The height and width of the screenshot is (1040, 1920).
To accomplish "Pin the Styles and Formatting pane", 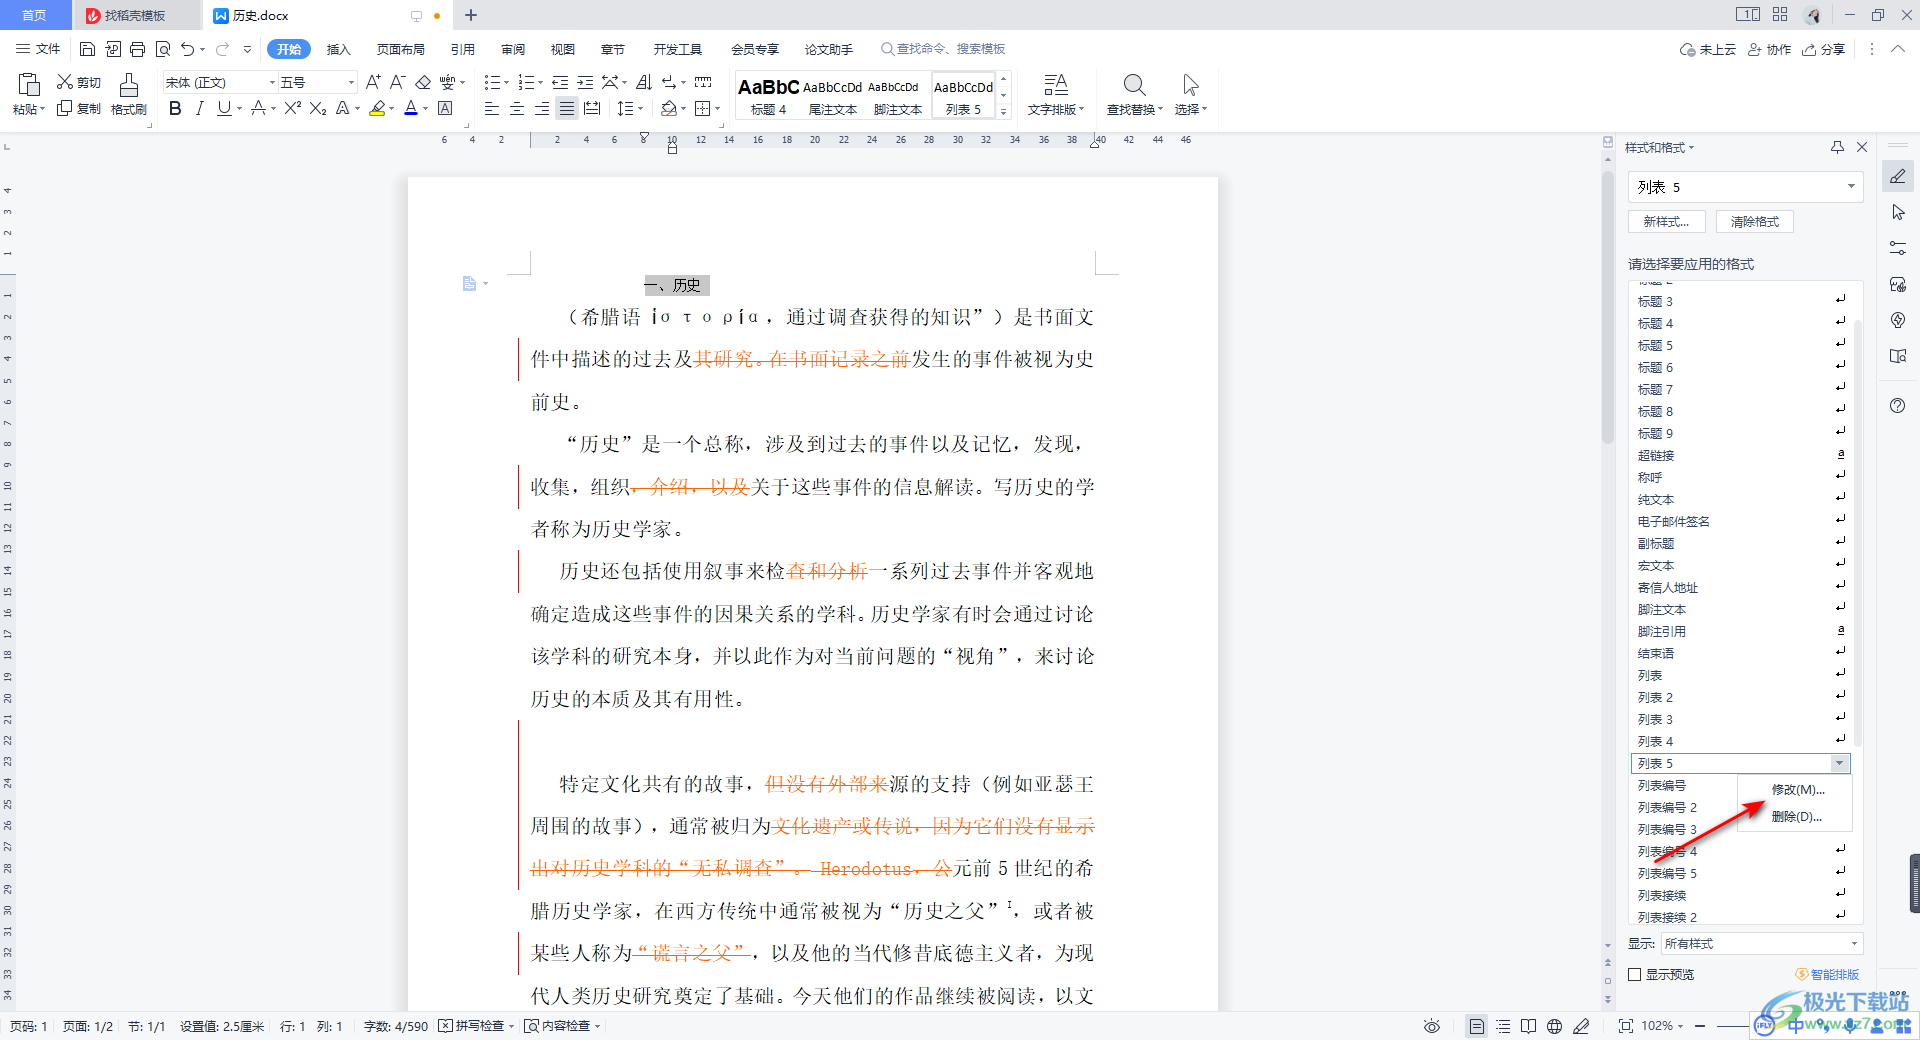I will pos(1837,147).
